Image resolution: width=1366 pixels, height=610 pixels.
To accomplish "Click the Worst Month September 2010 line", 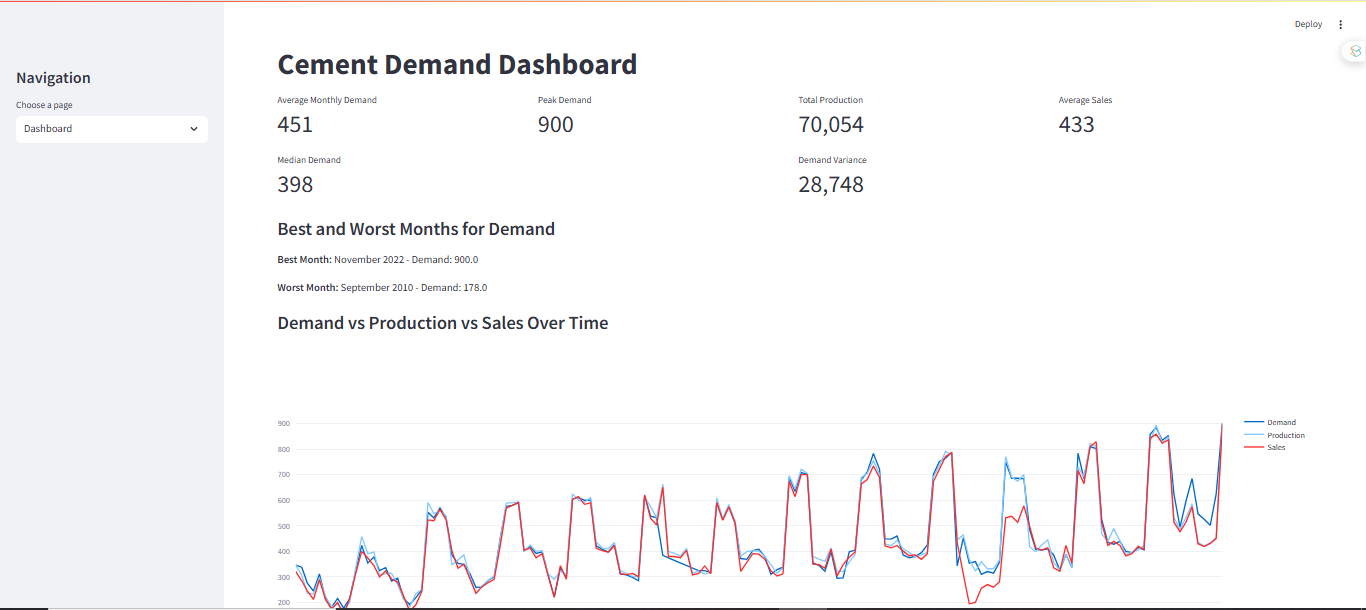I will [382, 288].
